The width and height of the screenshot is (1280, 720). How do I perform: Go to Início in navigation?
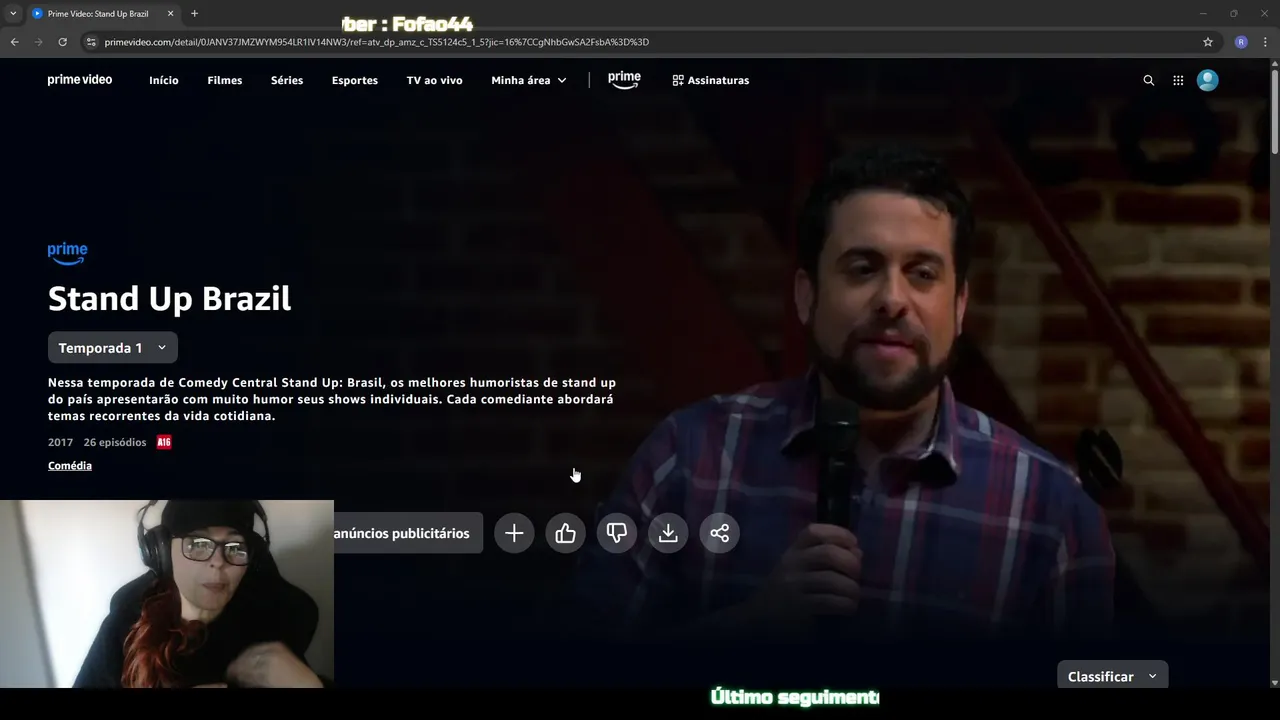point(164,80)
